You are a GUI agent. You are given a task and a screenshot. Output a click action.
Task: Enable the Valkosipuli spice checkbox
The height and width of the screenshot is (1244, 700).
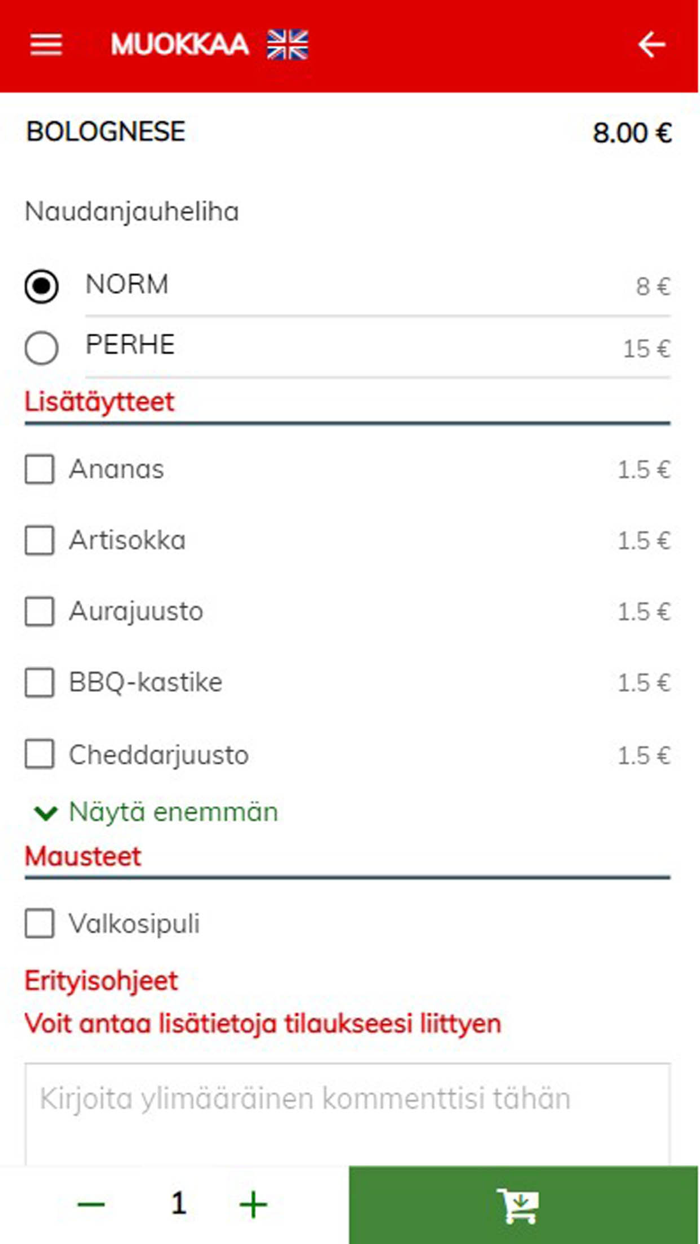click(40, 924)
